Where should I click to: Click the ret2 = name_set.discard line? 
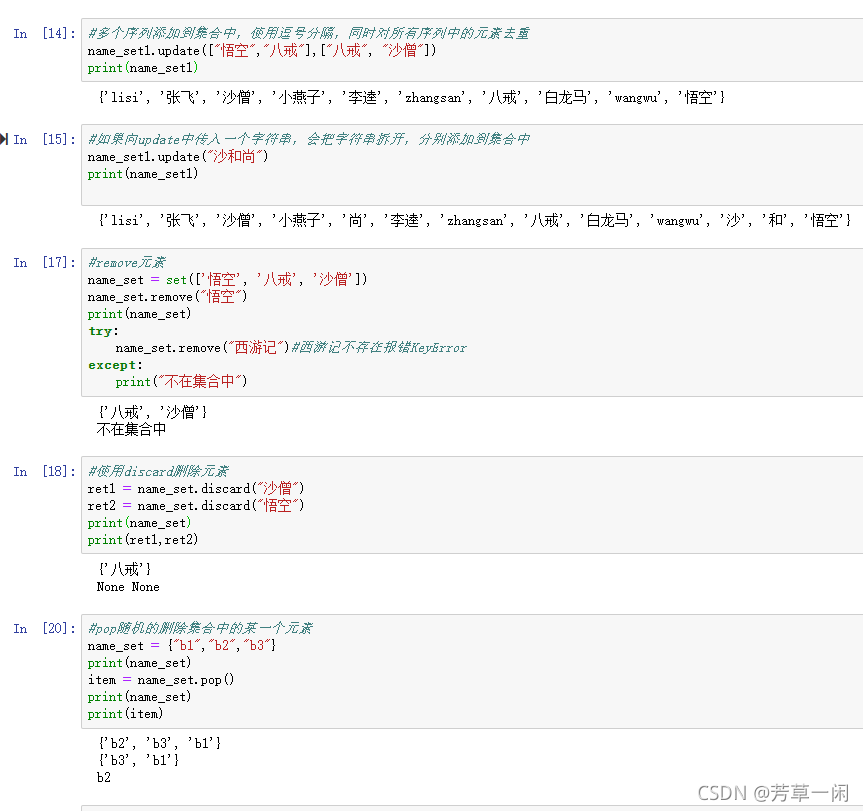pyautogui.click(x=196, y=505)
